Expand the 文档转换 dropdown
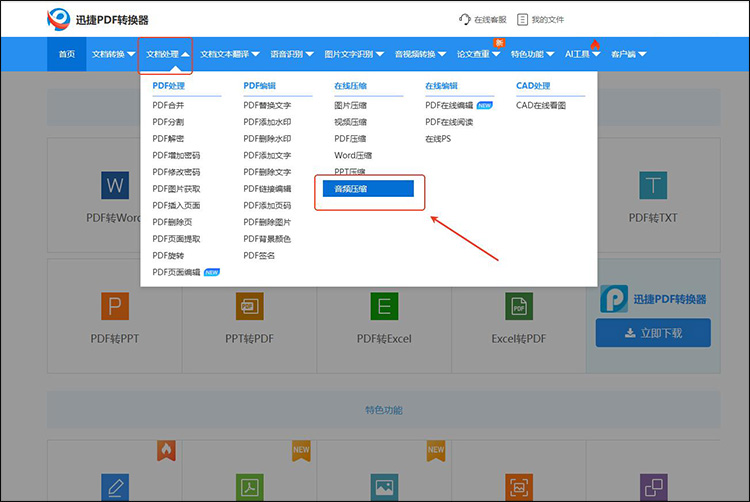This screenshot has width=750, height=502. click(x=112, y=54)
